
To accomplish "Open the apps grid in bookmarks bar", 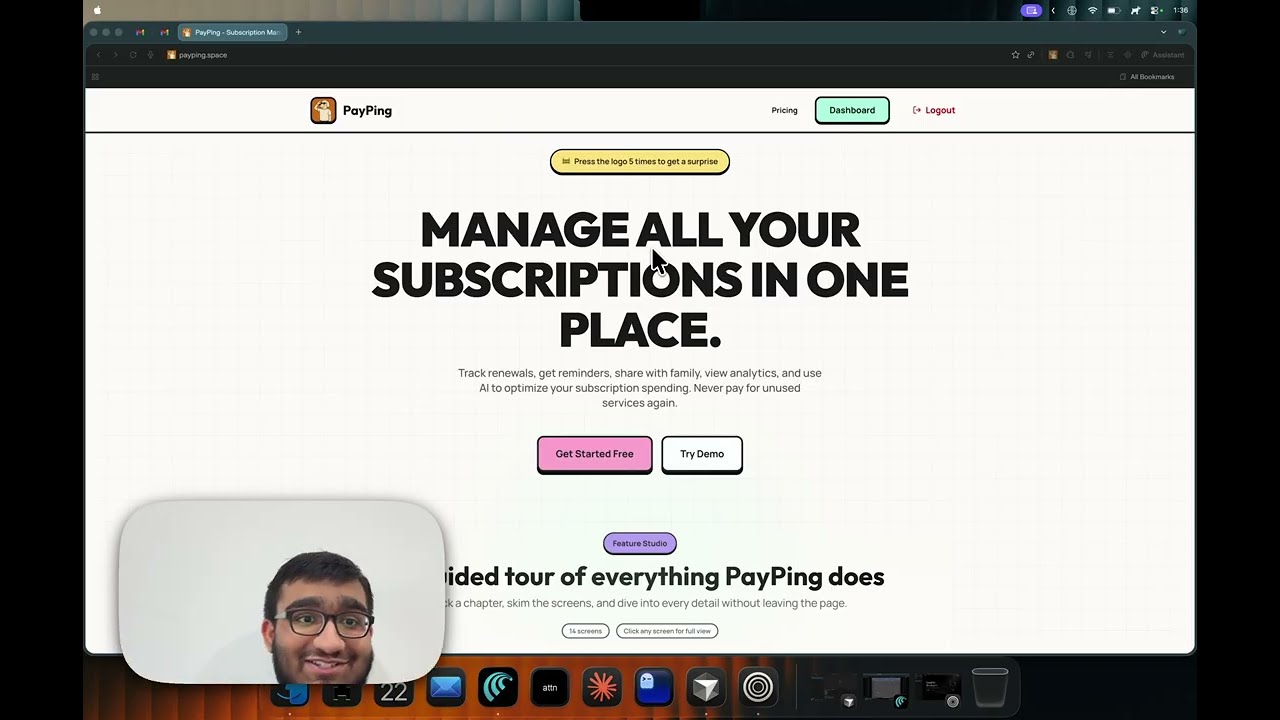I will pyautogui.click(x=95, y=77).
